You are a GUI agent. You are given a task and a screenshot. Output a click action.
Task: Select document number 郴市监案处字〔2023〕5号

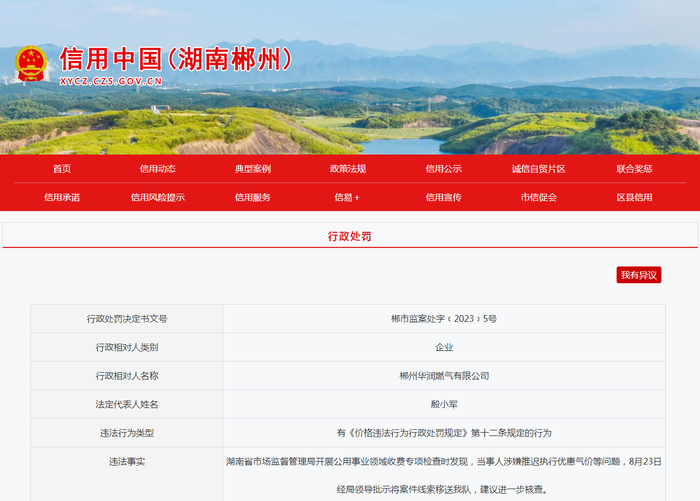pyautogui.click(x=444, y=319)
